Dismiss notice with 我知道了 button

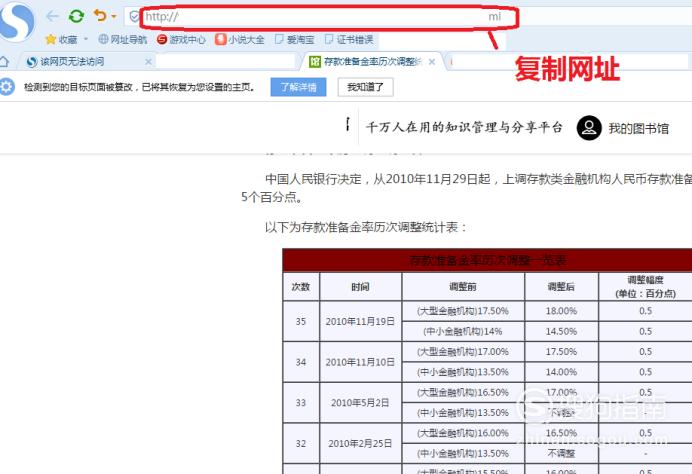(365, 87)
